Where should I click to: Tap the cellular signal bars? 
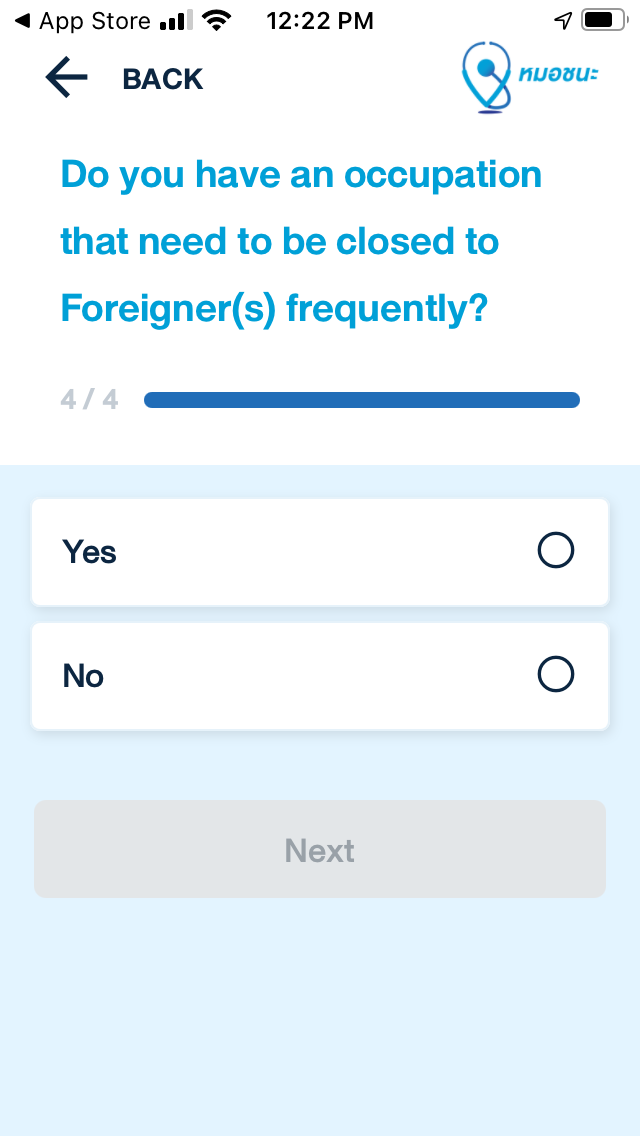177,22
